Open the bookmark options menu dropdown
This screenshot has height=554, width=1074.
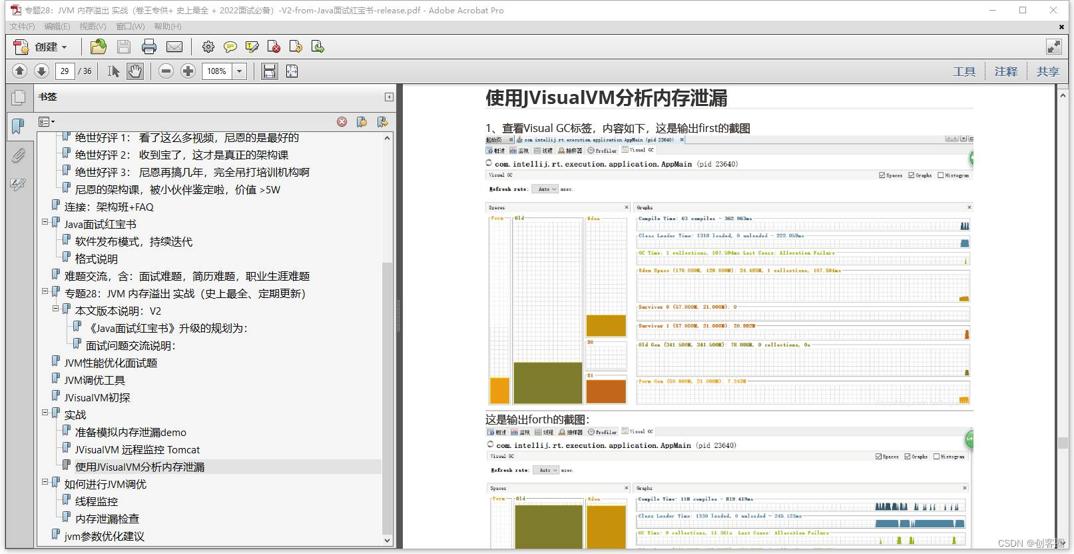[47, 121]
